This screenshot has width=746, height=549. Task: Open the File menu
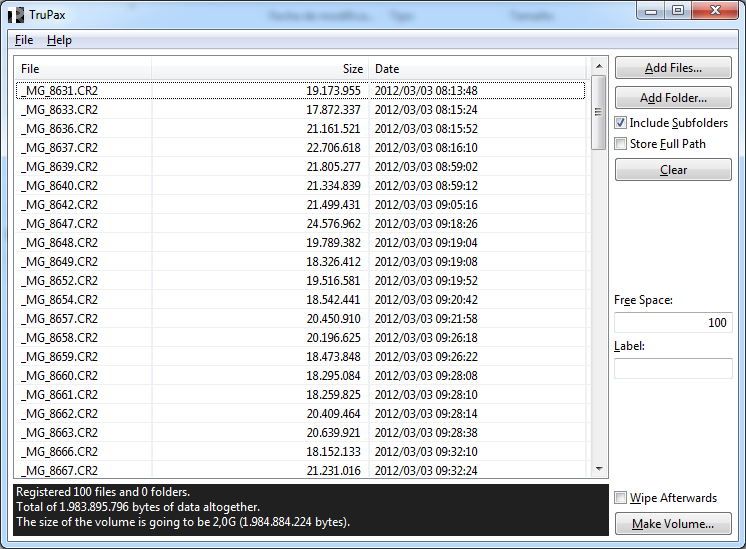(24, 40)
